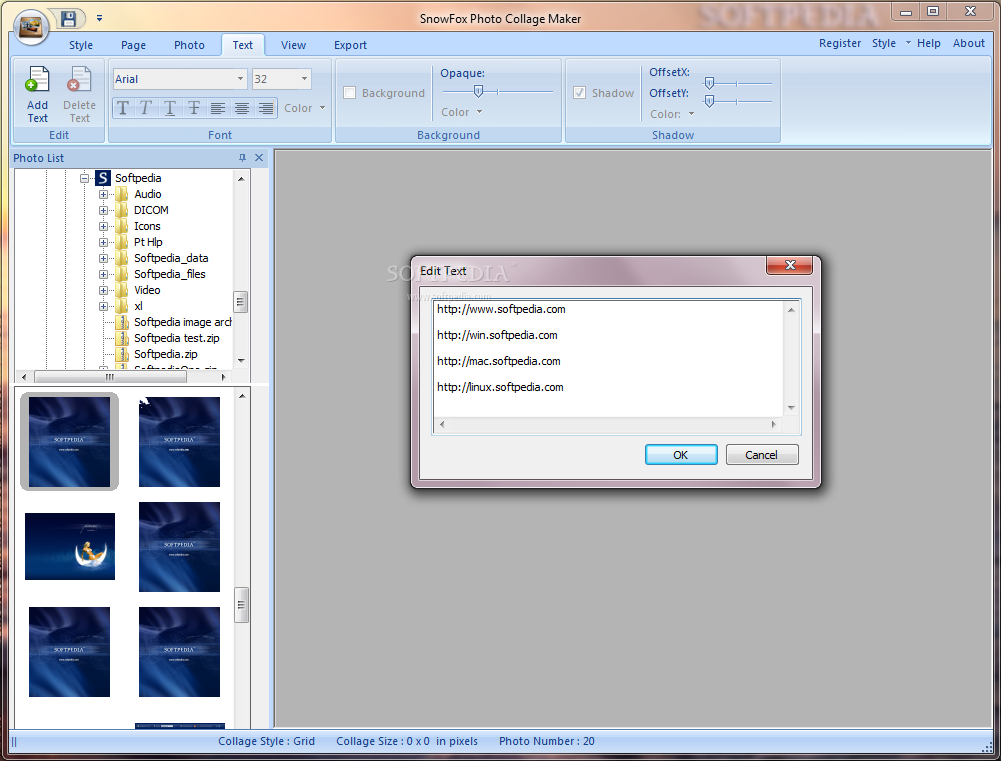Open the Softpedia.zip archive entry
The width and height of the screenshot is (1001, 761).
[165, 354]
